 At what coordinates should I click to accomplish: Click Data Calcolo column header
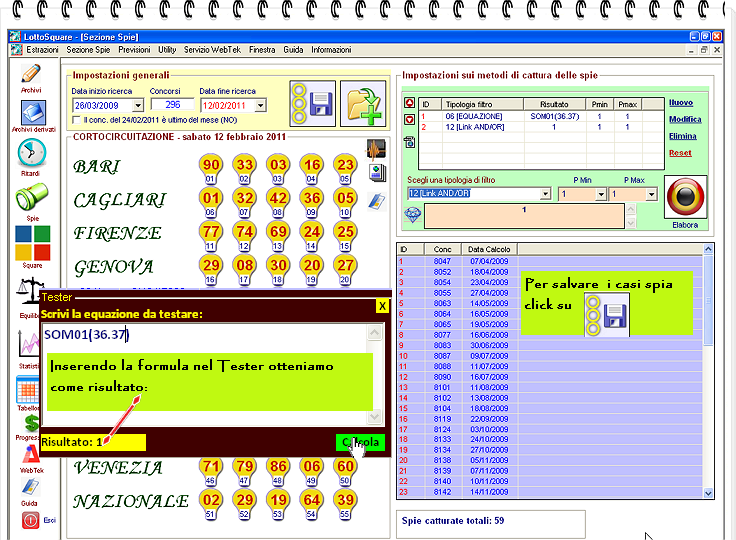point(489,249)
